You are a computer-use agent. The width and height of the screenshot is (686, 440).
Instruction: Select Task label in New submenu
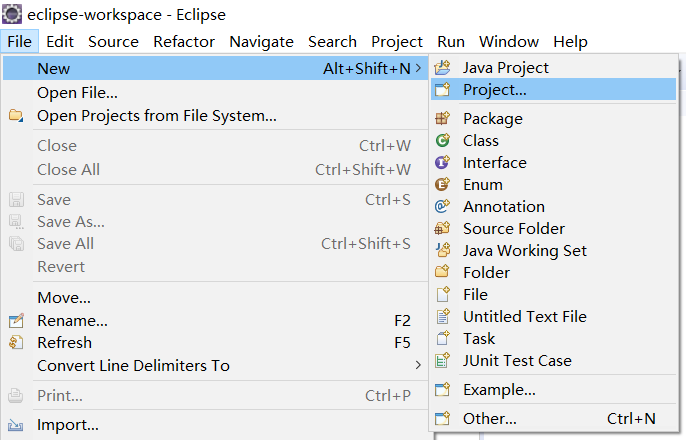[480, 339]
